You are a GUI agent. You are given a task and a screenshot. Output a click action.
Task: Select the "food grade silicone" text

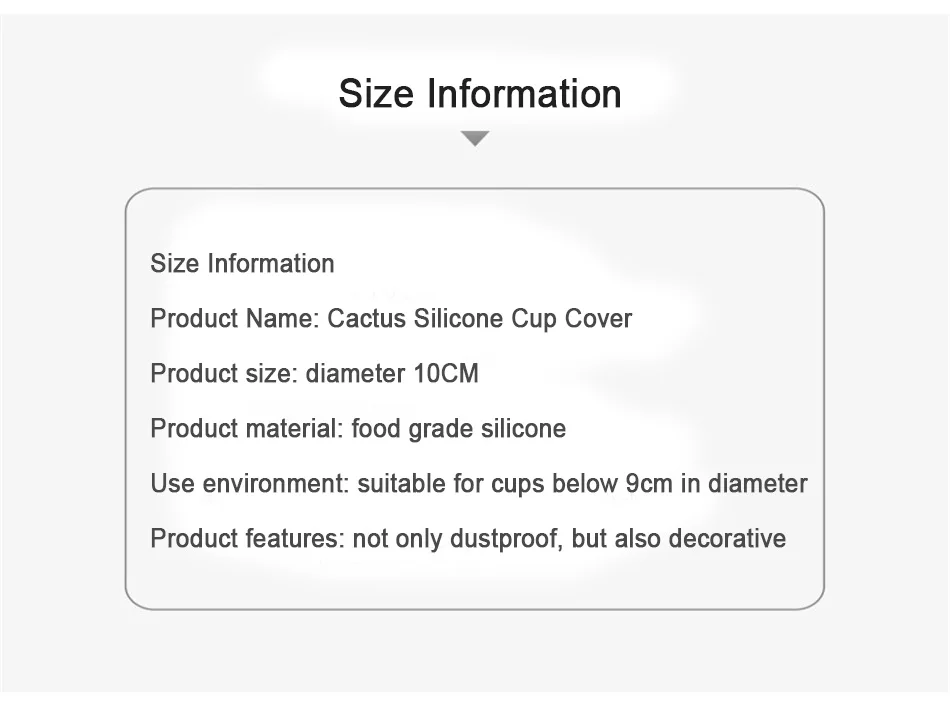click(x=459, y=429)
